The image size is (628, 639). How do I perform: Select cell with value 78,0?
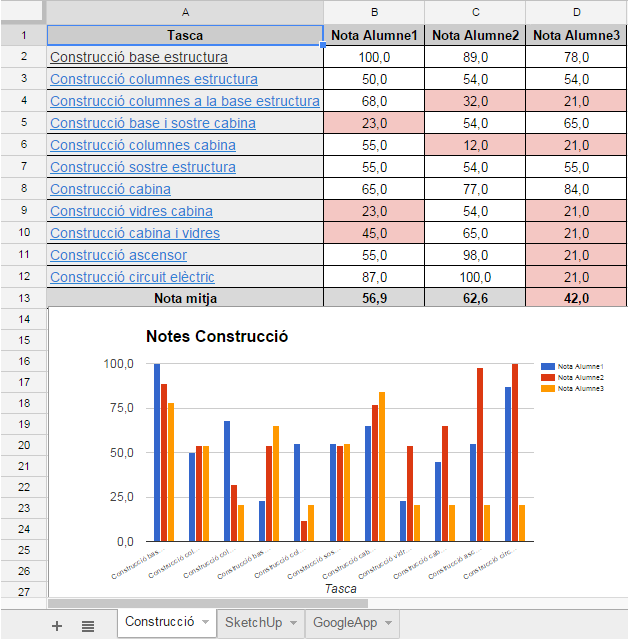tap(576, 57)
